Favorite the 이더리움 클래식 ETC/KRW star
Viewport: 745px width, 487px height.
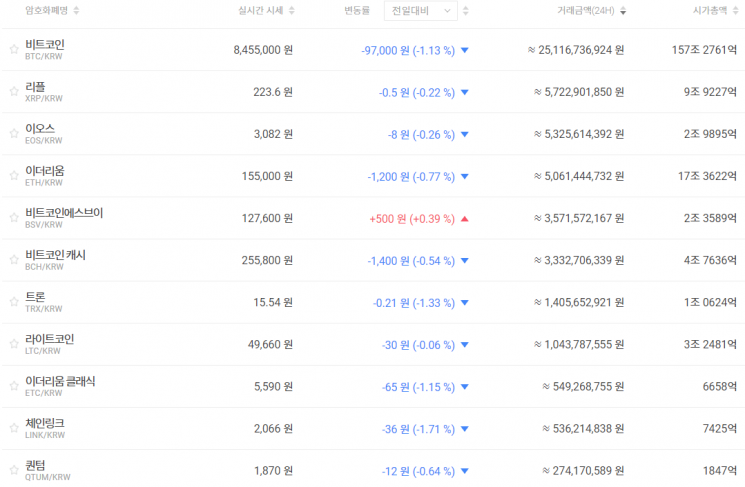click(14, 386)
